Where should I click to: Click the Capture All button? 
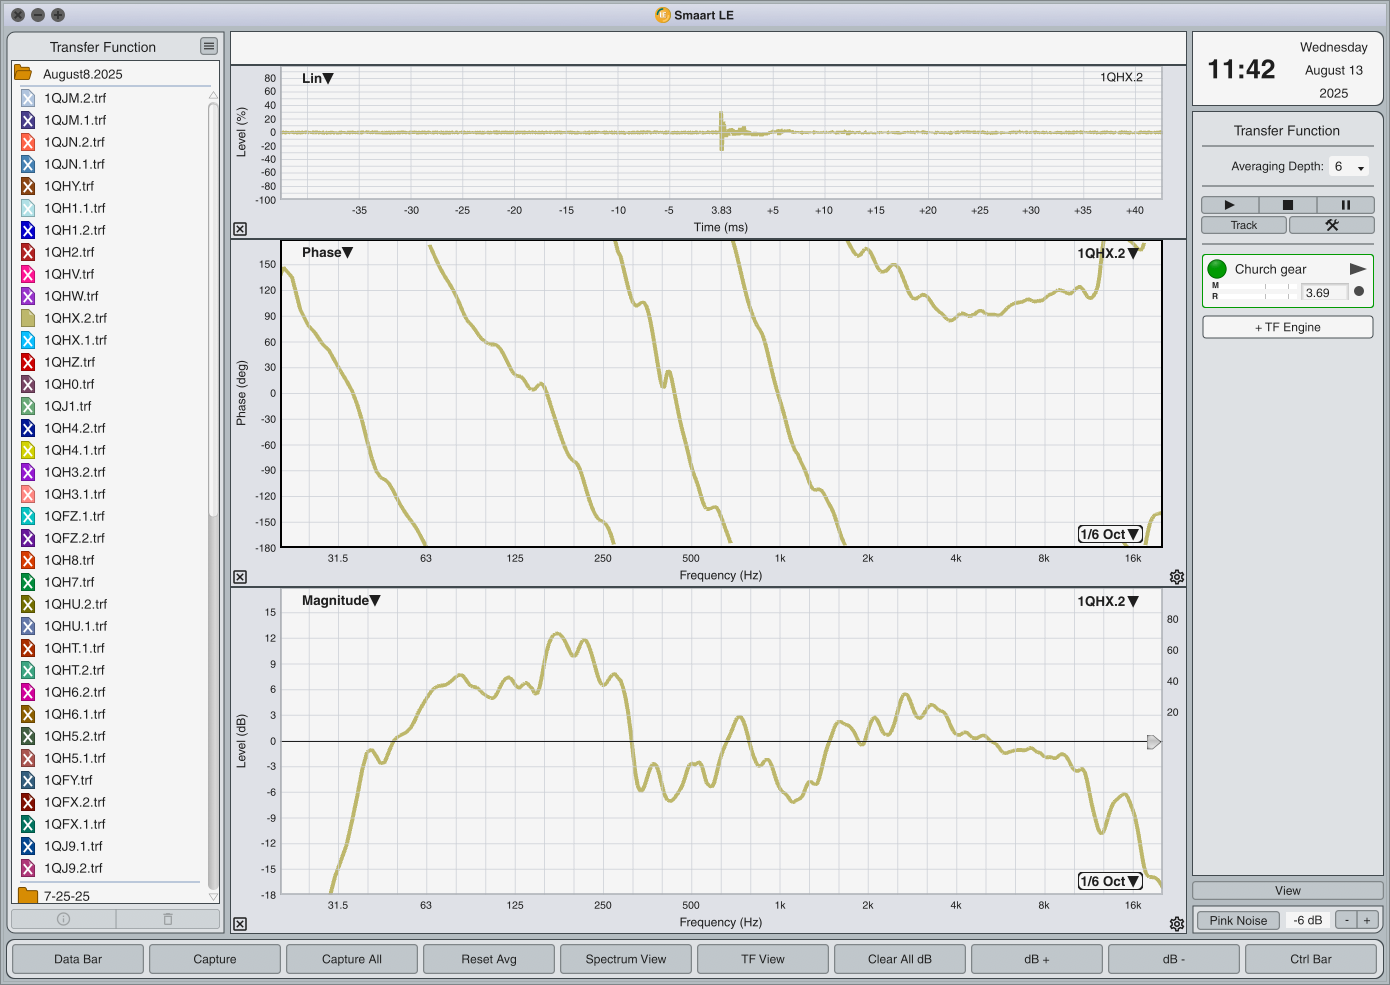pyautogui.click(x=352, y=959)
